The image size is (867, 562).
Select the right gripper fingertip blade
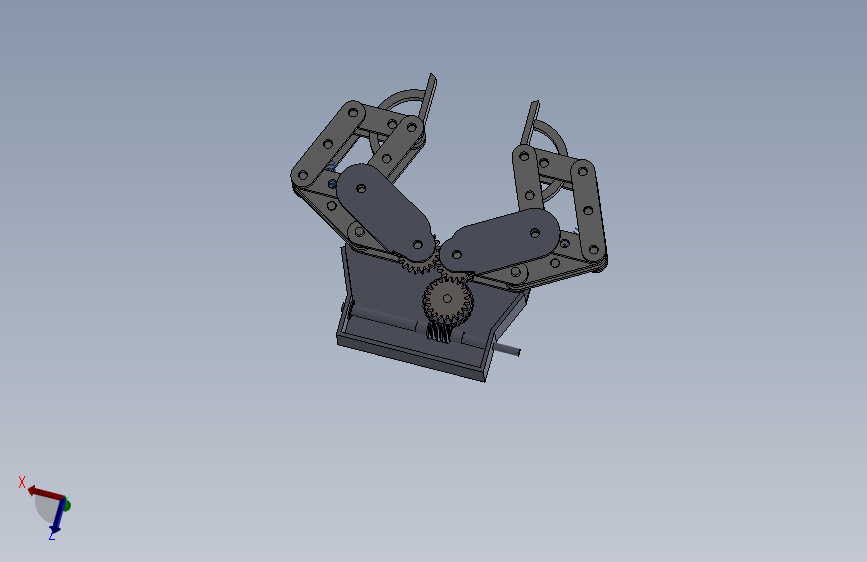(530, 123)
